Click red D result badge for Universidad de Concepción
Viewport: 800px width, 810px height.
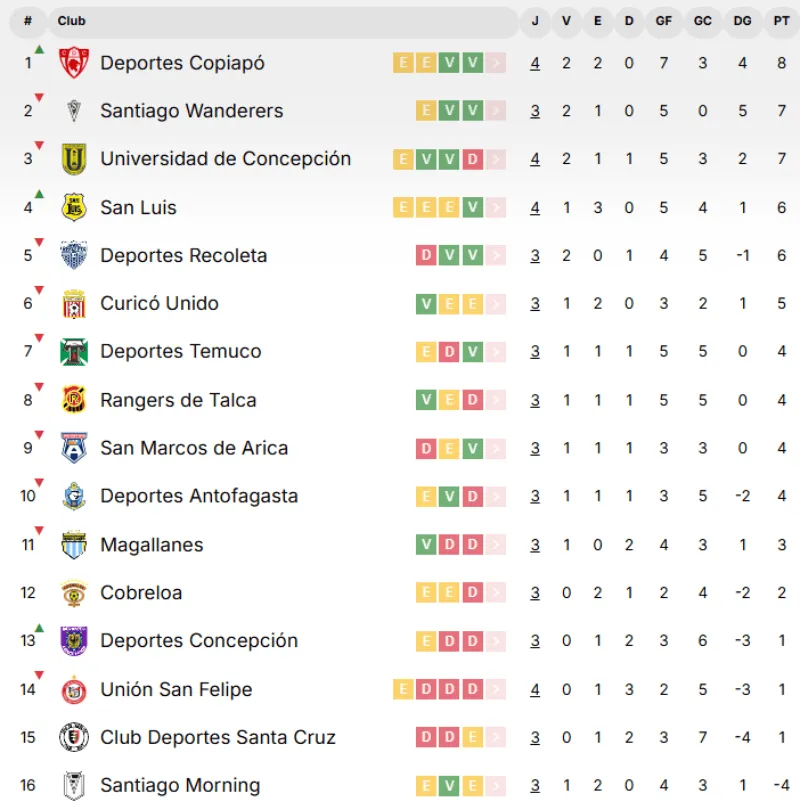coord(473,160)
